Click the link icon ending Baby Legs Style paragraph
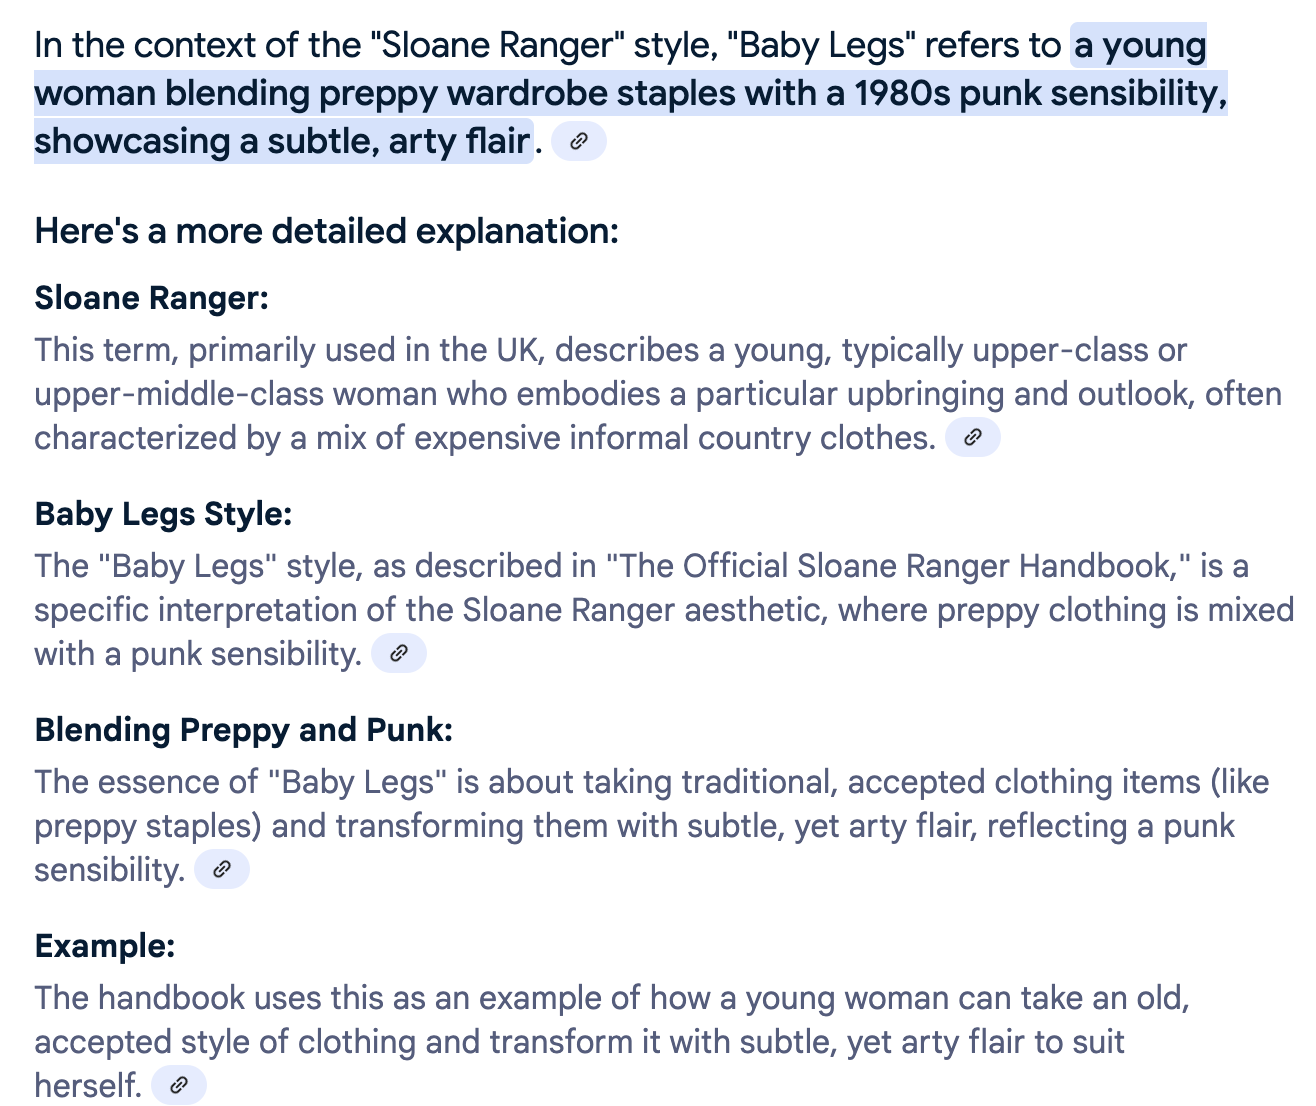 click(x=398, y=654)
